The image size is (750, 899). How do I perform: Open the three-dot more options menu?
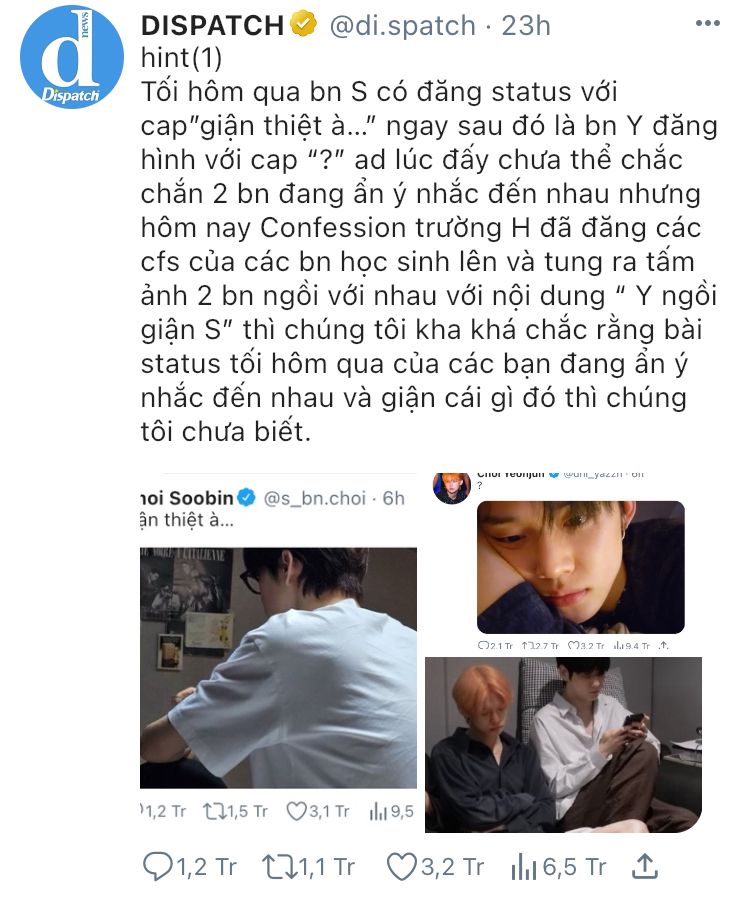click(708, 24)
